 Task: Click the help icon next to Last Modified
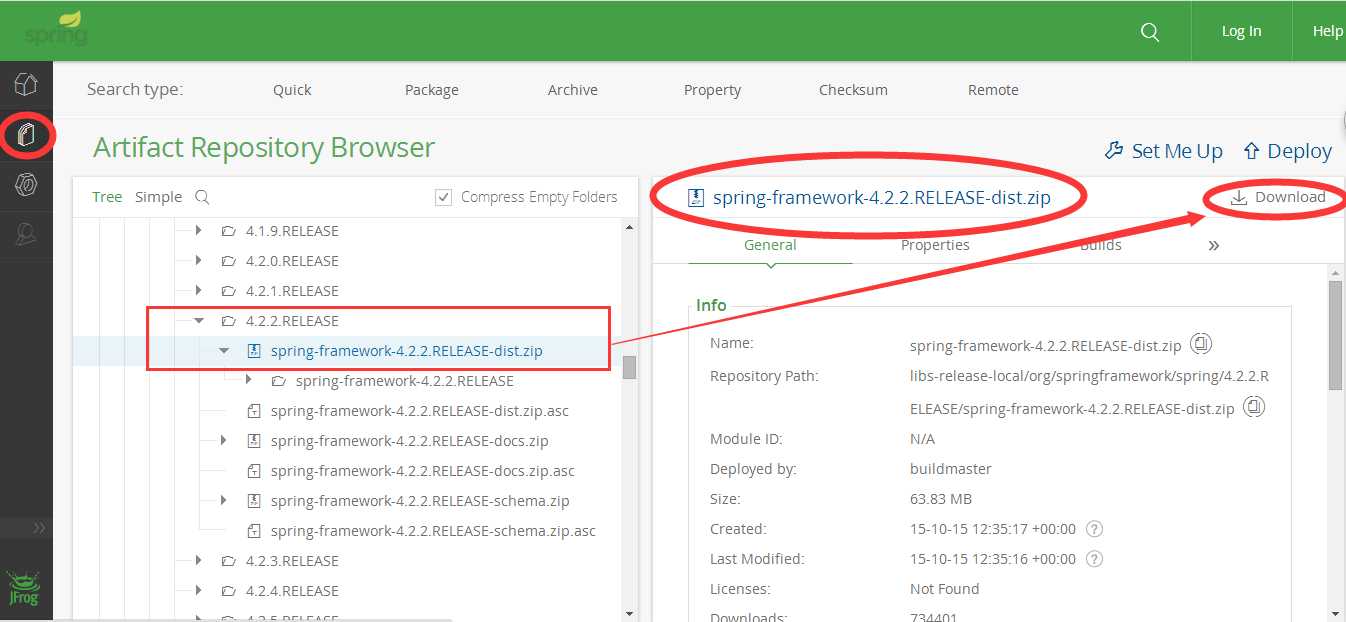[1094, 559]
